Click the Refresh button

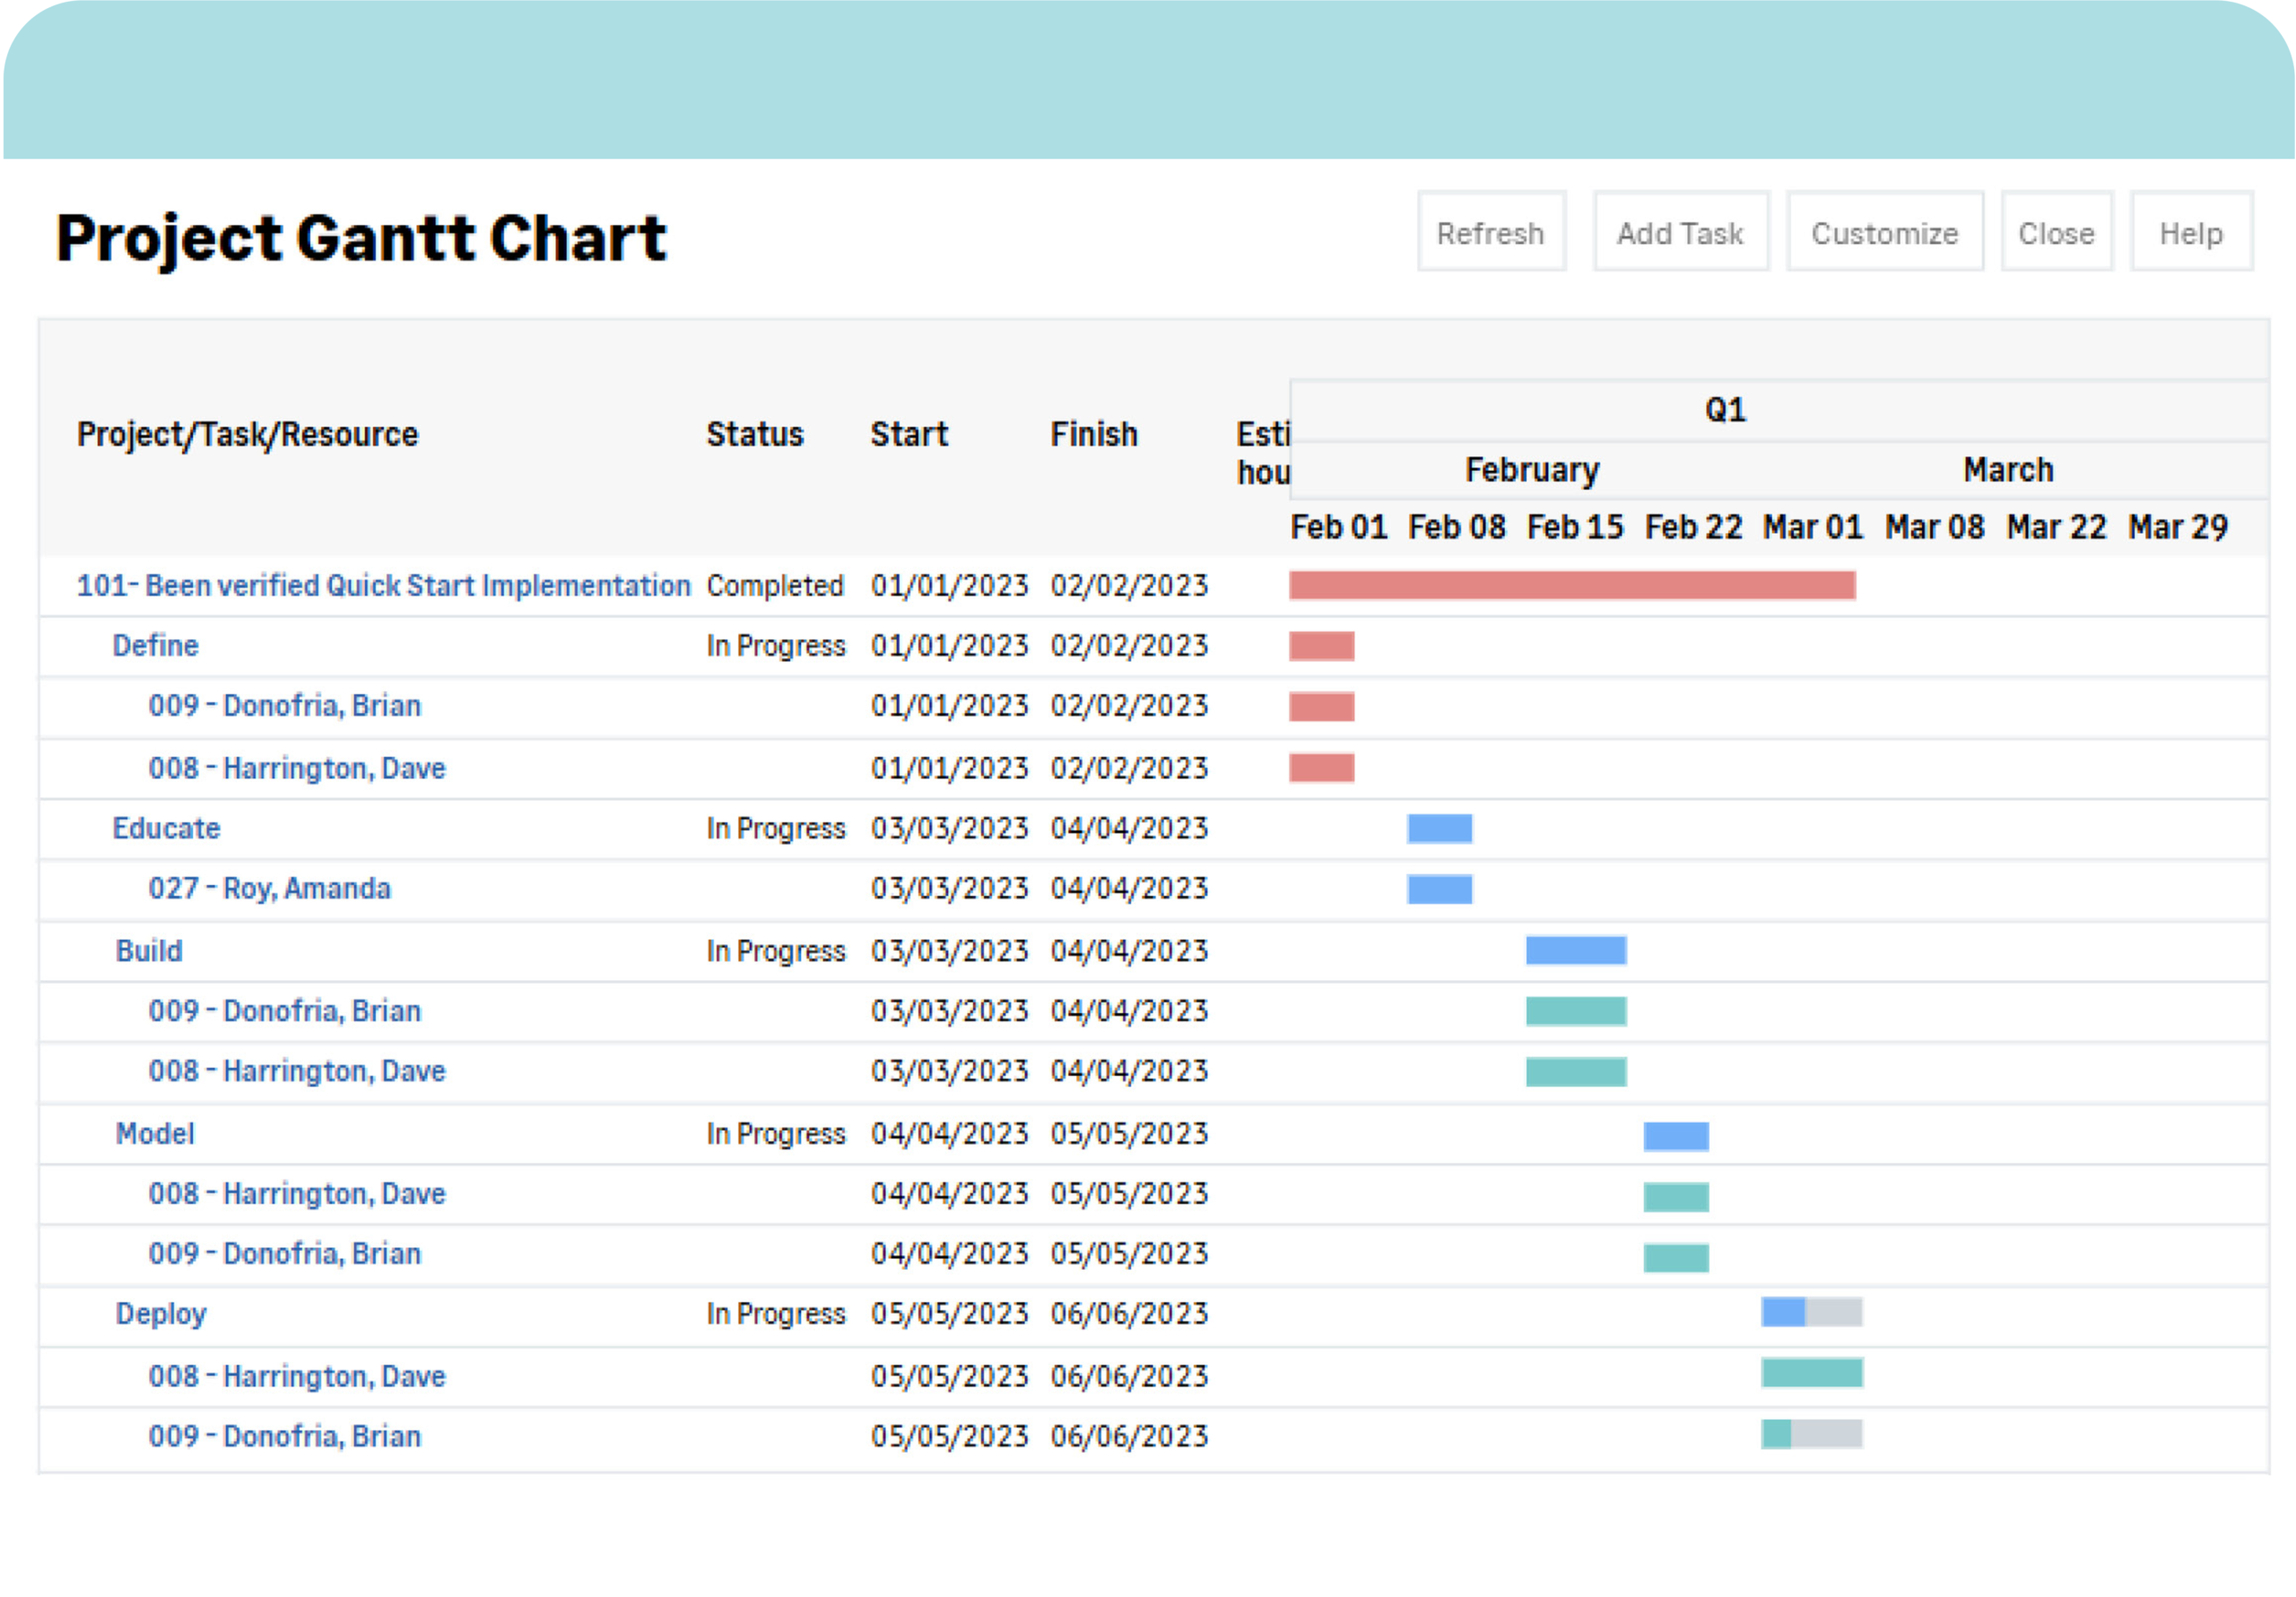(1491, 231)
